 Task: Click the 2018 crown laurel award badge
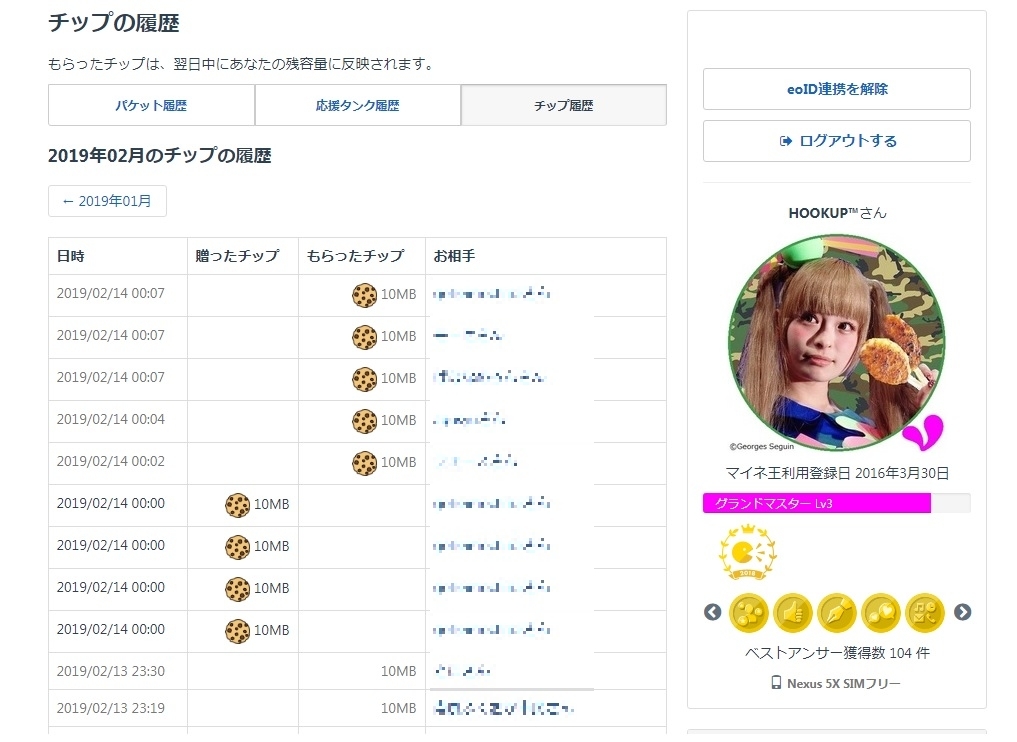[x=747, y=552]
